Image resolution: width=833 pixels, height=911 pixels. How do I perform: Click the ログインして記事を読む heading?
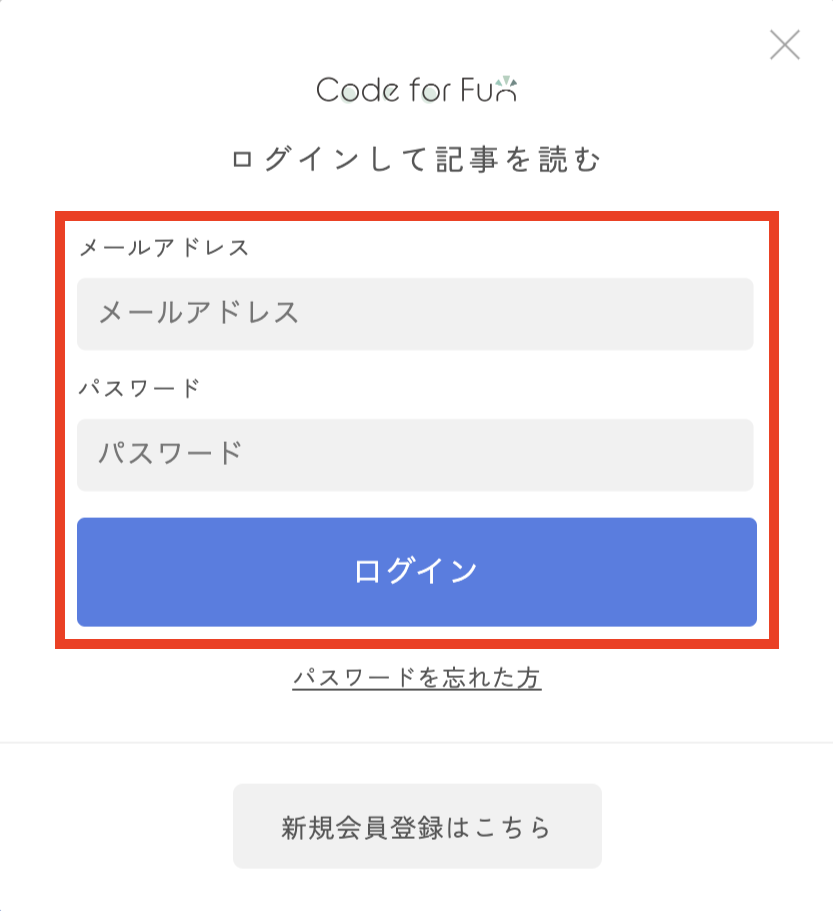click(x=416, y=159)
